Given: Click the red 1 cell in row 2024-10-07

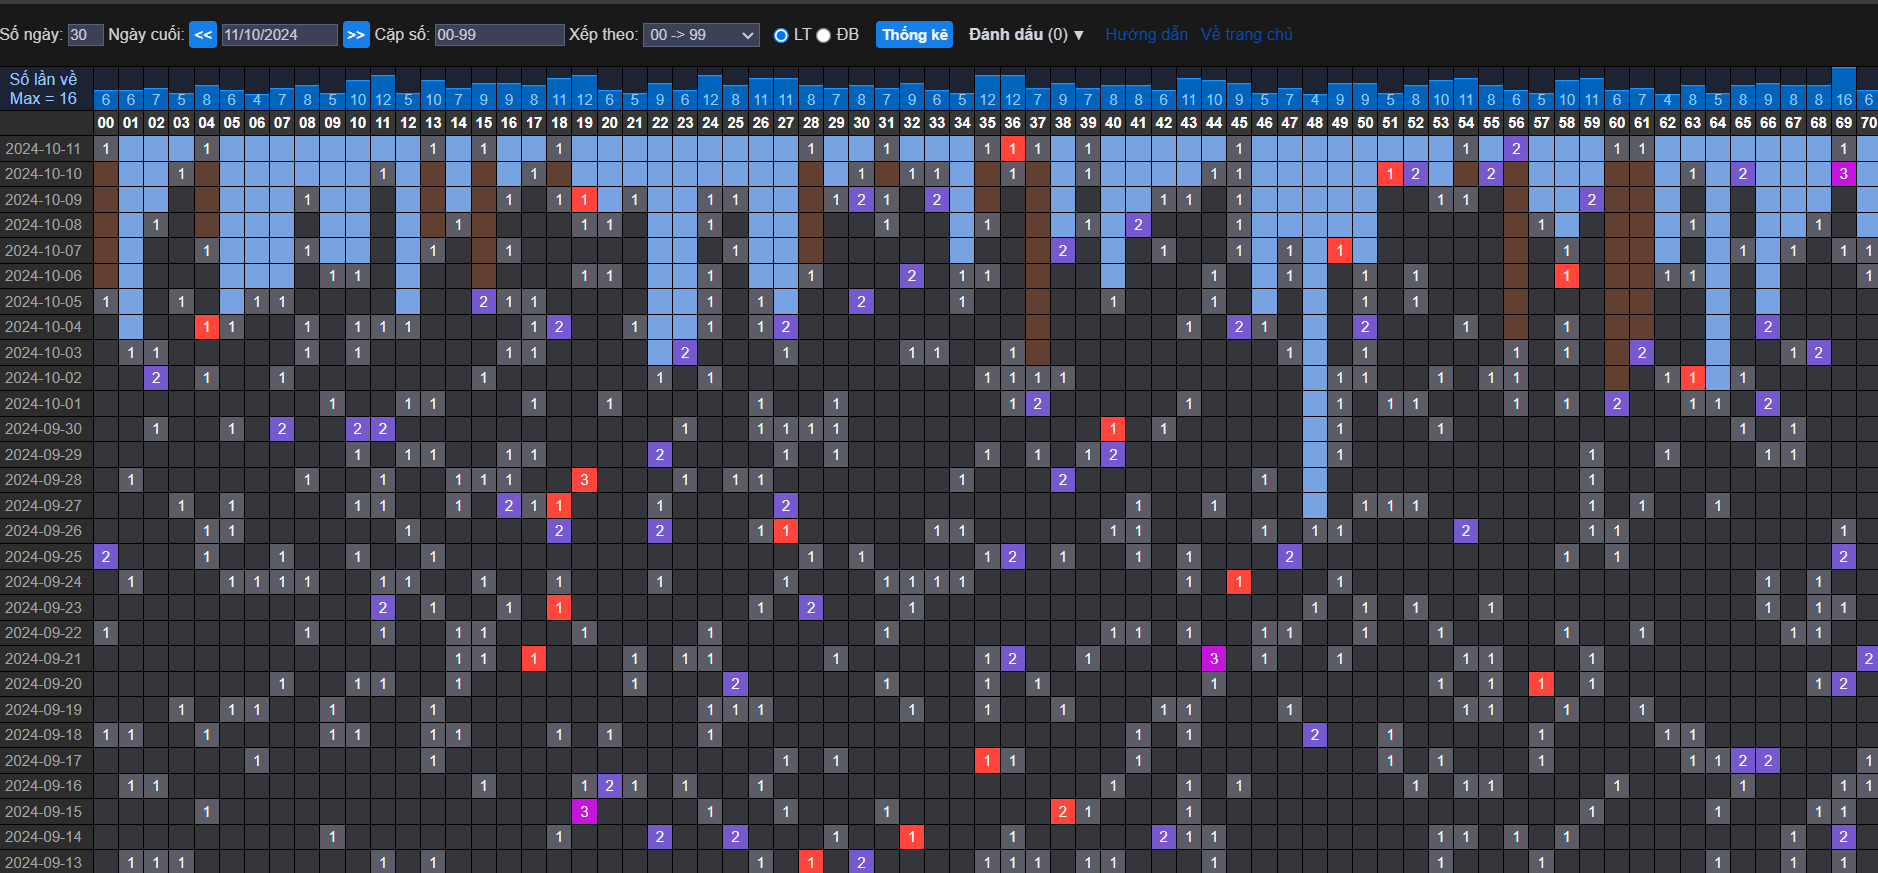Looking at the screenshot, I should click(x=1340, y=251).
